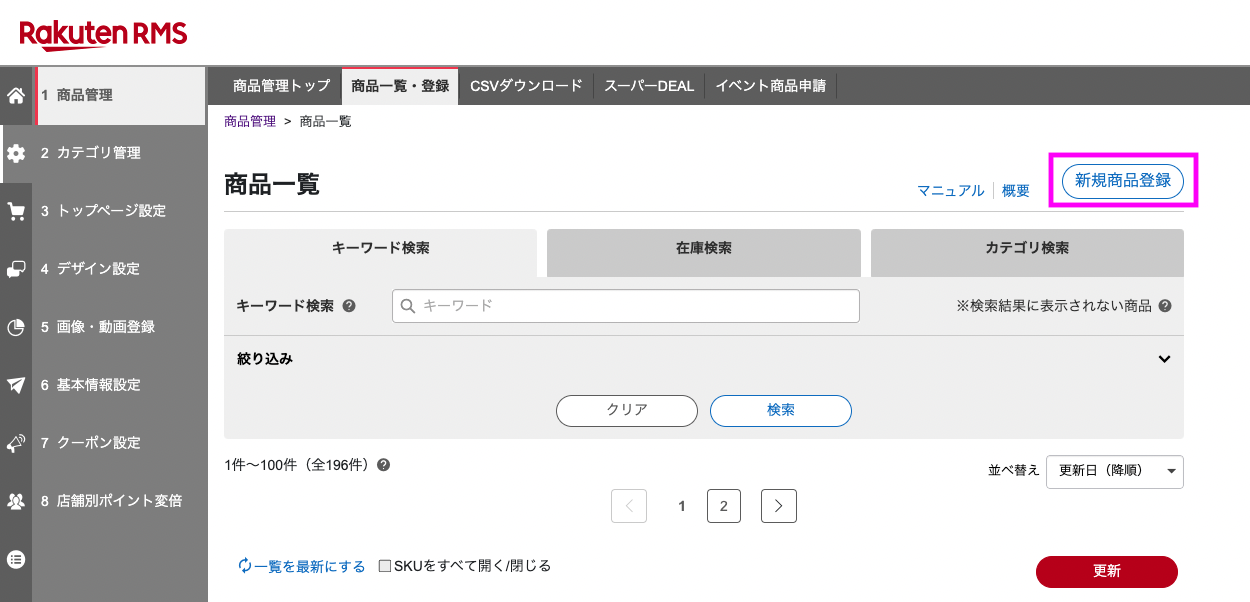The height and width of the screenshot is (602, 1250).
Task: Select 8 店舗別ポイント変倍 in sidebar
Action: [x=120, y=501]
